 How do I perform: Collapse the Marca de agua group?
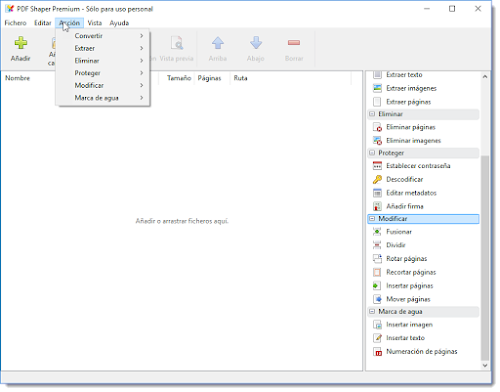click(372, 311)
